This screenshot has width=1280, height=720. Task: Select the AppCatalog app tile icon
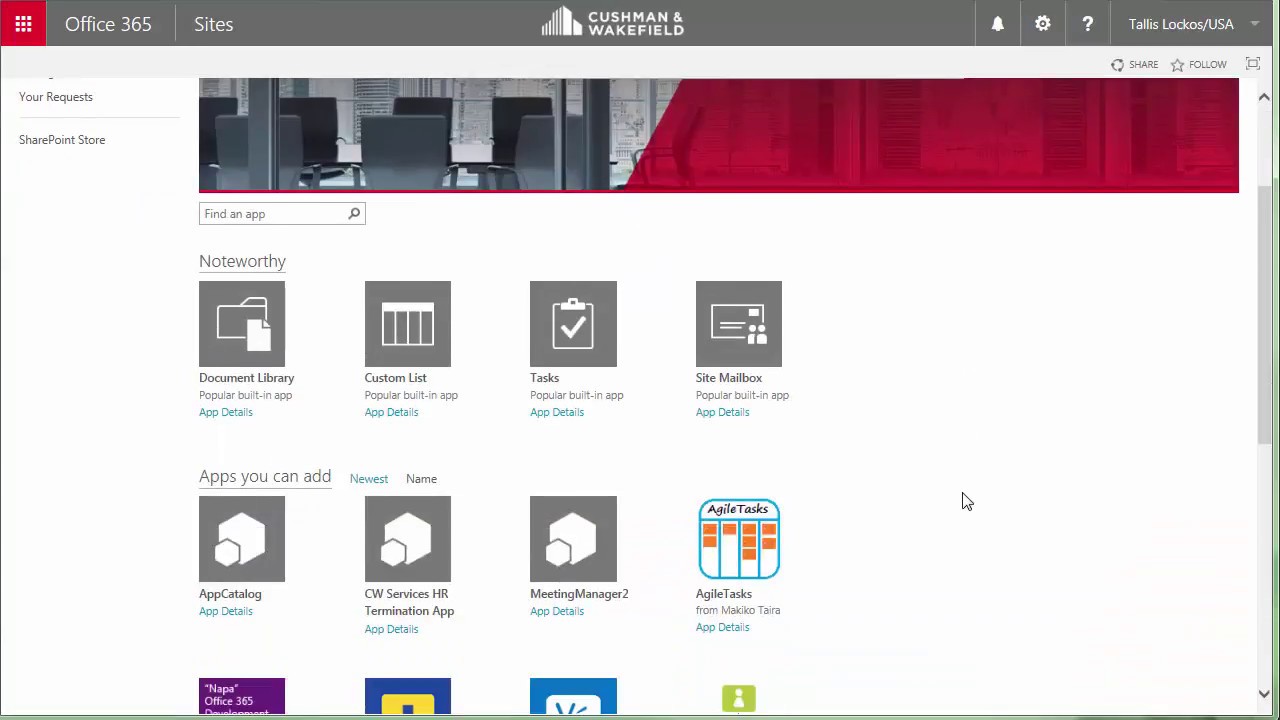242,539
